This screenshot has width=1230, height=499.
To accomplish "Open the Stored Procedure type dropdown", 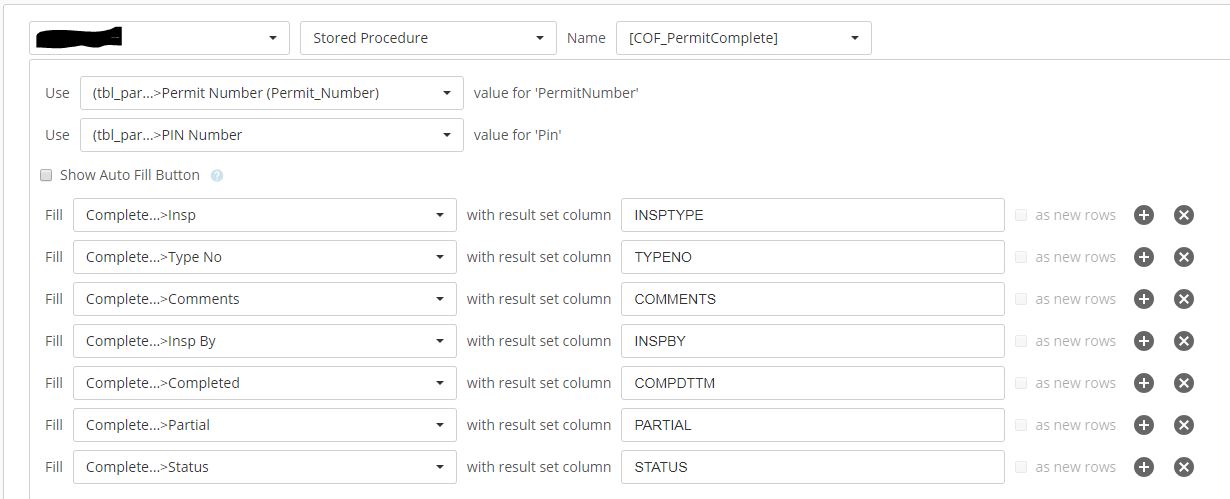I will point(428,38).
